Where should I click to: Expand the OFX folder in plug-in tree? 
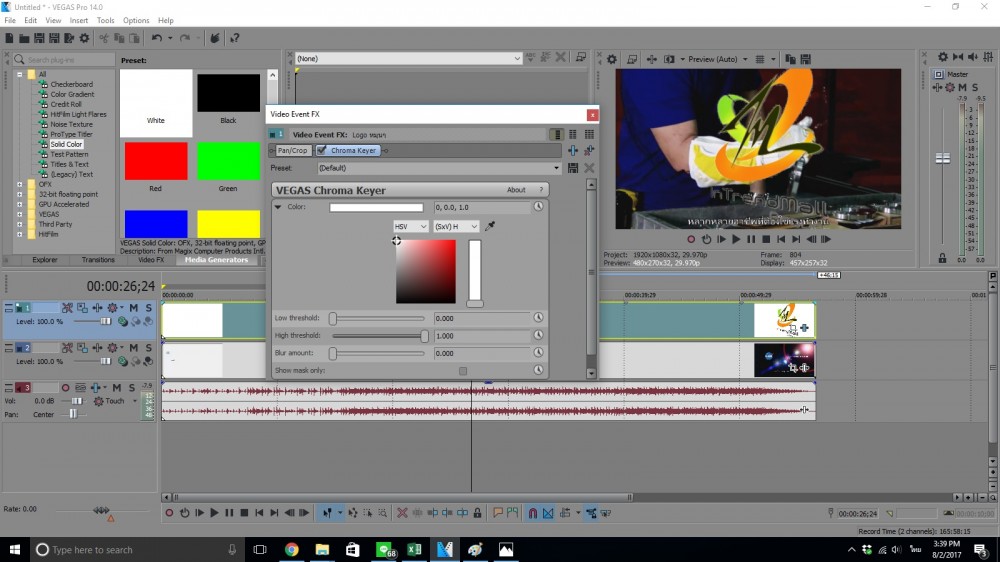tap(20, 184)
